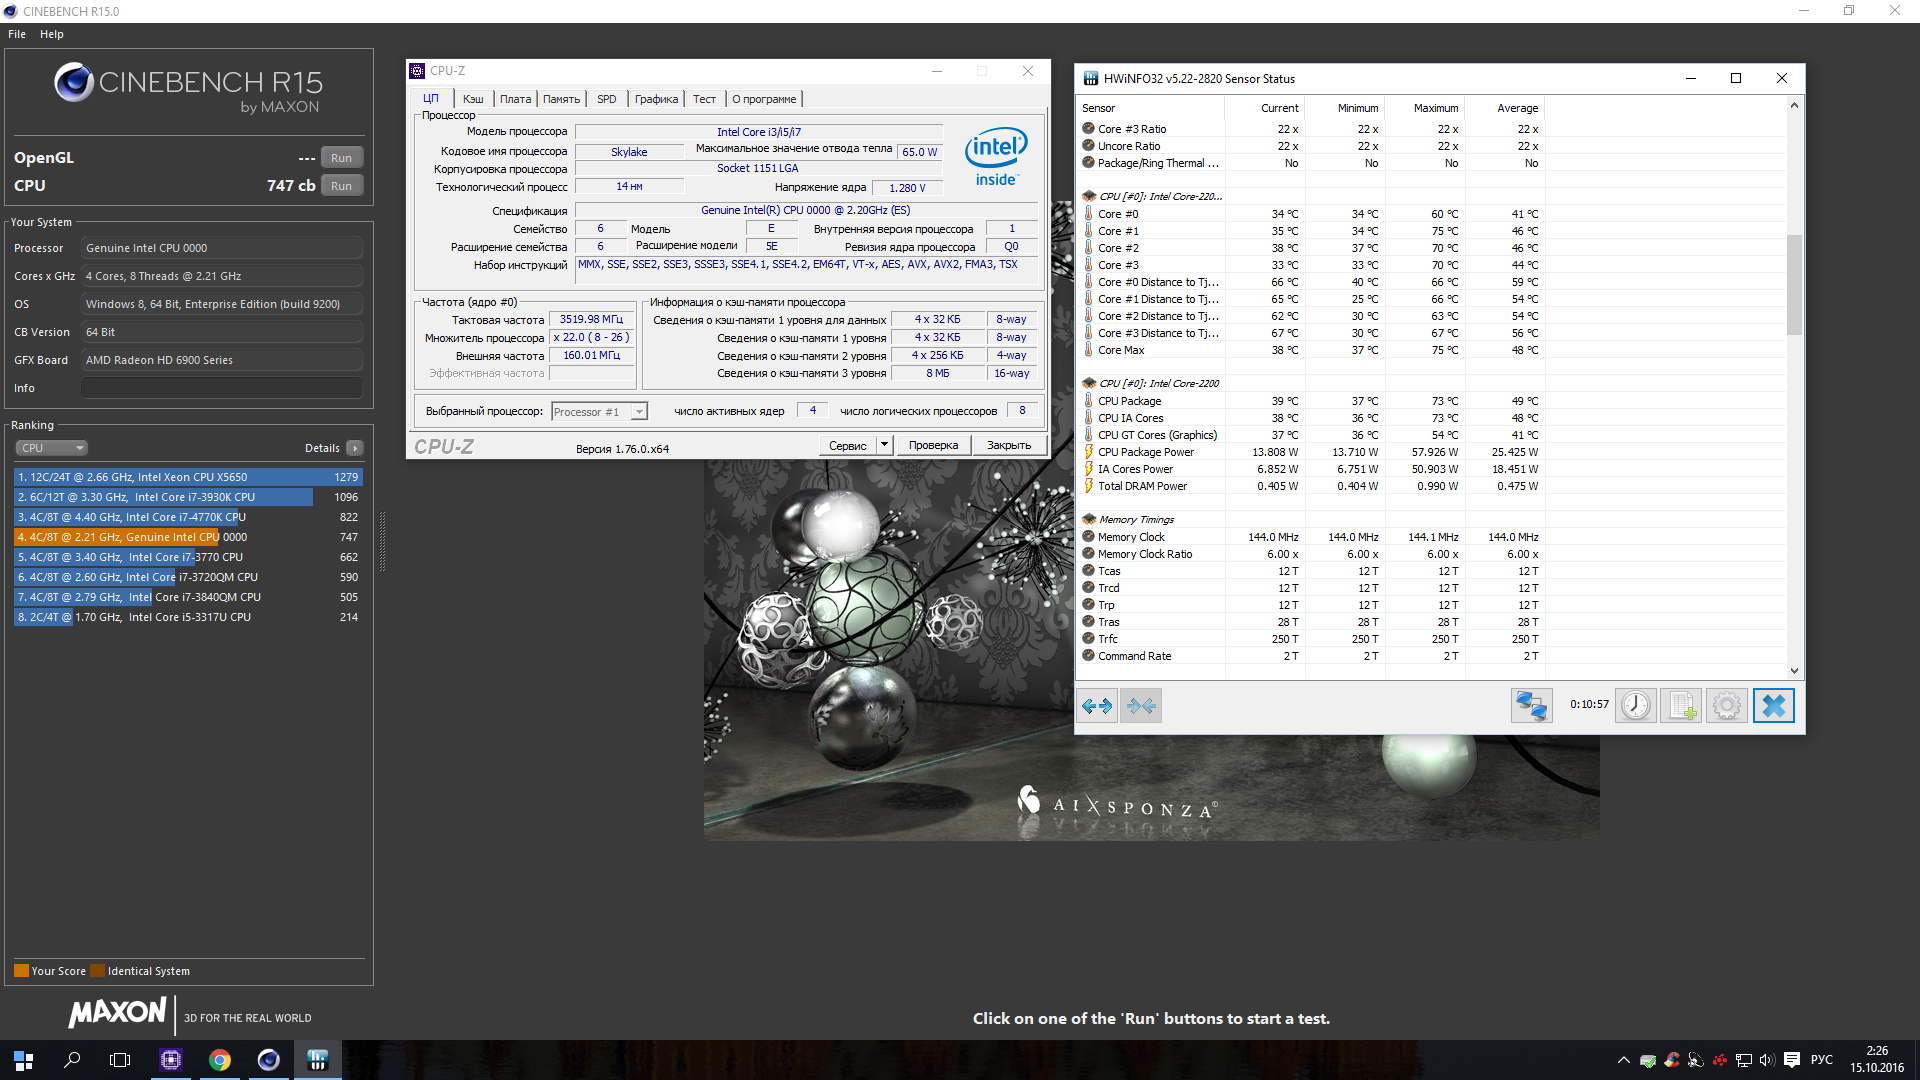1920x1080 pixels.
Task: Click Проверка button in CPU-Z
Action: 933,445
